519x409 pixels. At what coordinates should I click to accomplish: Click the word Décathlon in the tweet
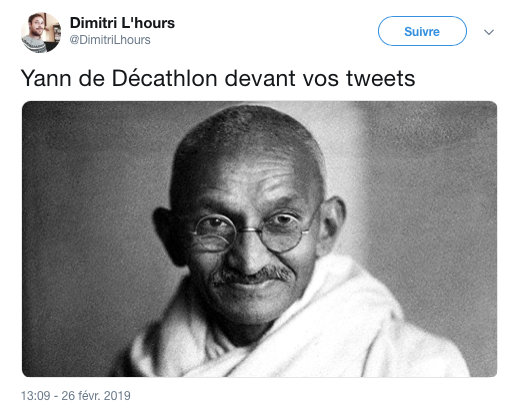(164, 78)
